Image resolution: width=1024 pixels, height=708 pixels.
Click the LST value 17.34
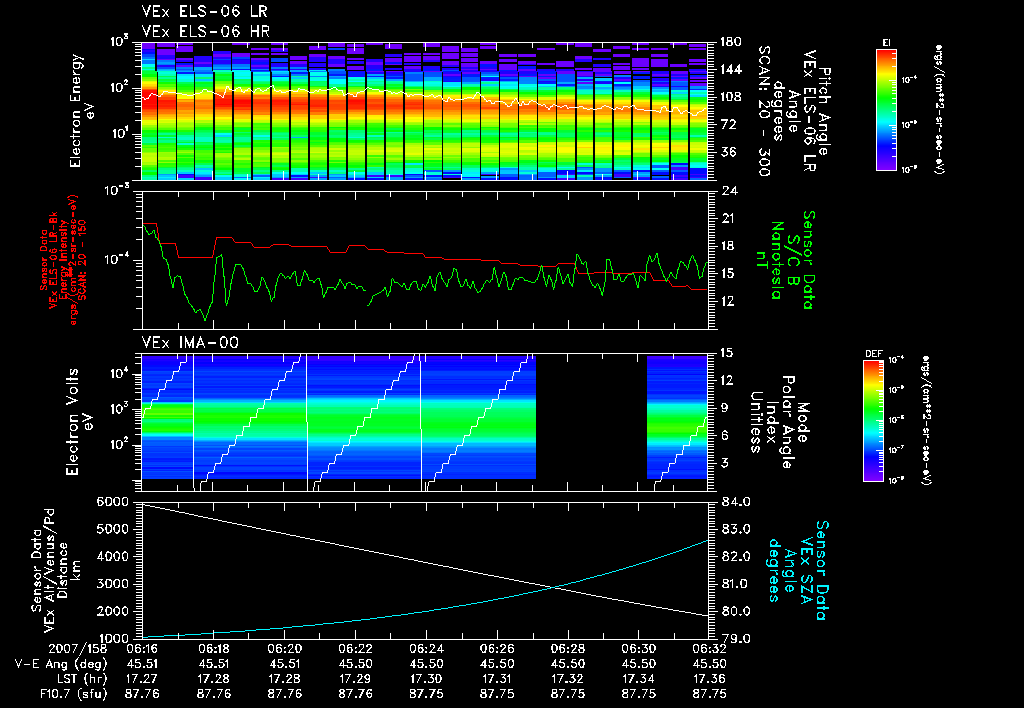[639, 679]
